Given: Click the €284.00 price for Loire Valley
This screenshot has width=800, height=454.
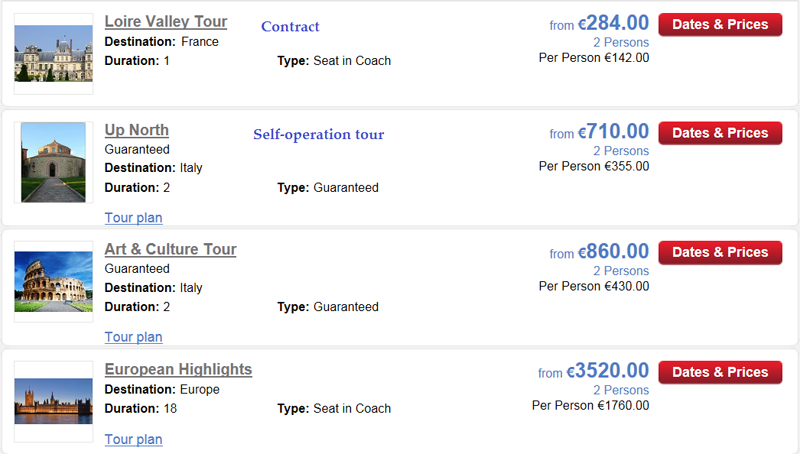Looking at the screenshot, I should [613, 23].
